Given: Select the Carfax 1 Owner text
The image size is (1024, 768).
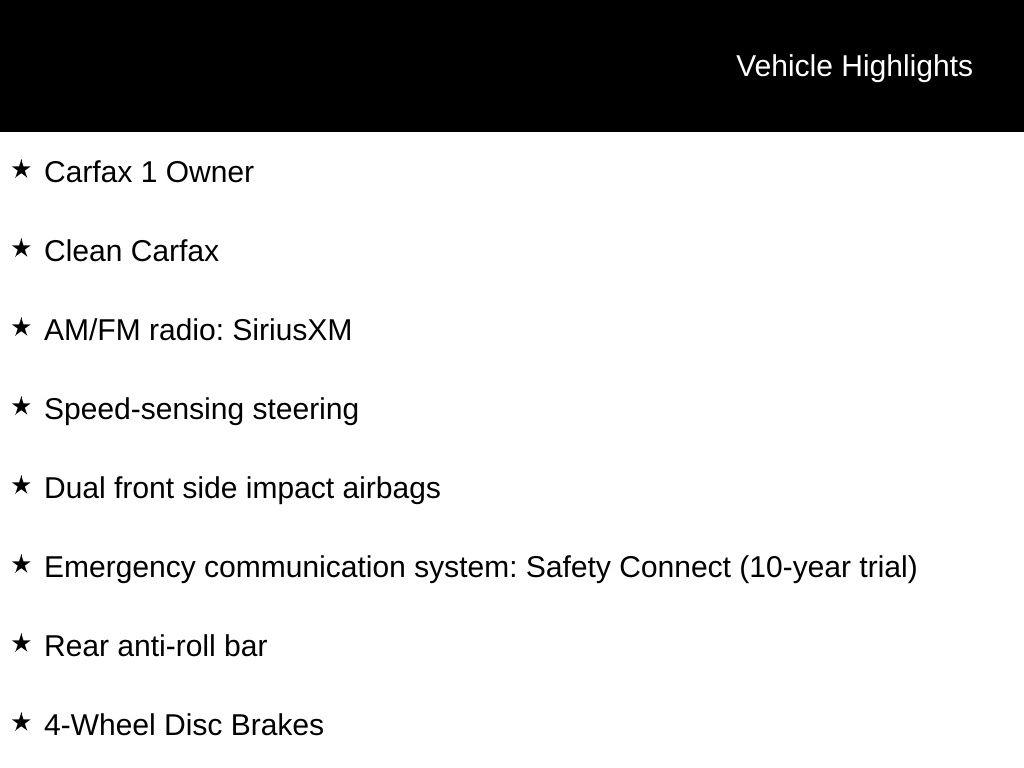Looking at the screenshot, I should coord(149,172).
